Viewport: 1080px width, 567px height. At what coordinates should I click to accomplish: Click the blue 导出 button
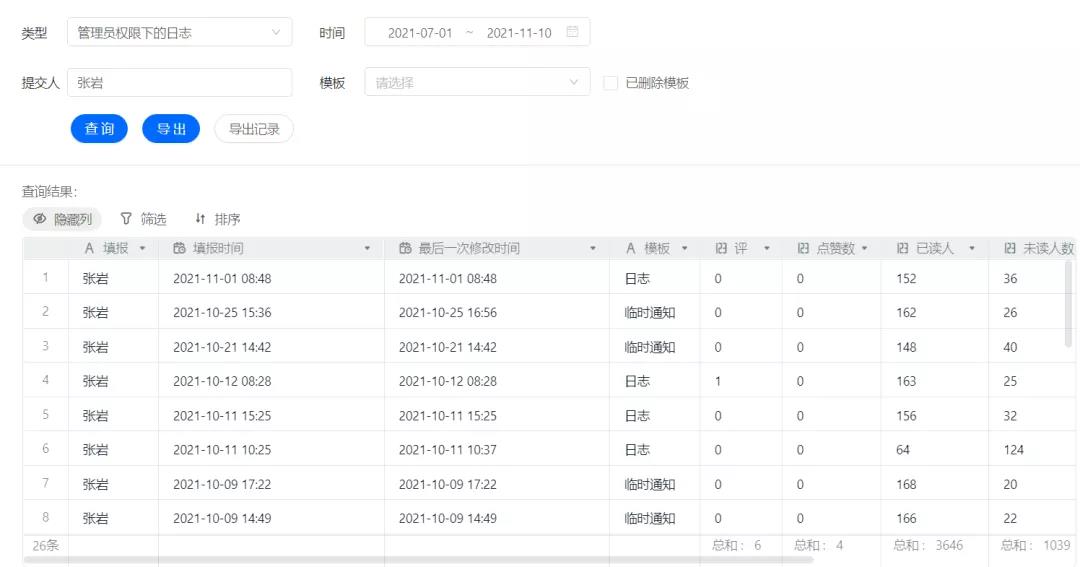[x=171, y=129]
